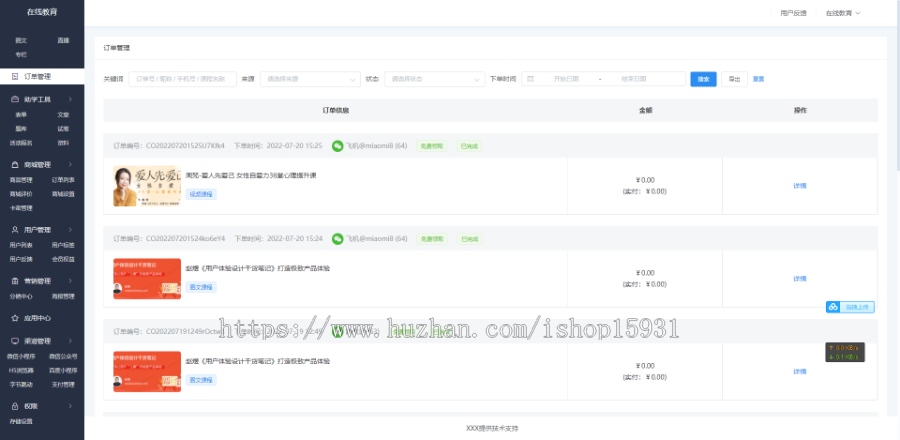Open the 来源 source dropdown
Viewport: 900px width, 440px height.
click(311, 79)
